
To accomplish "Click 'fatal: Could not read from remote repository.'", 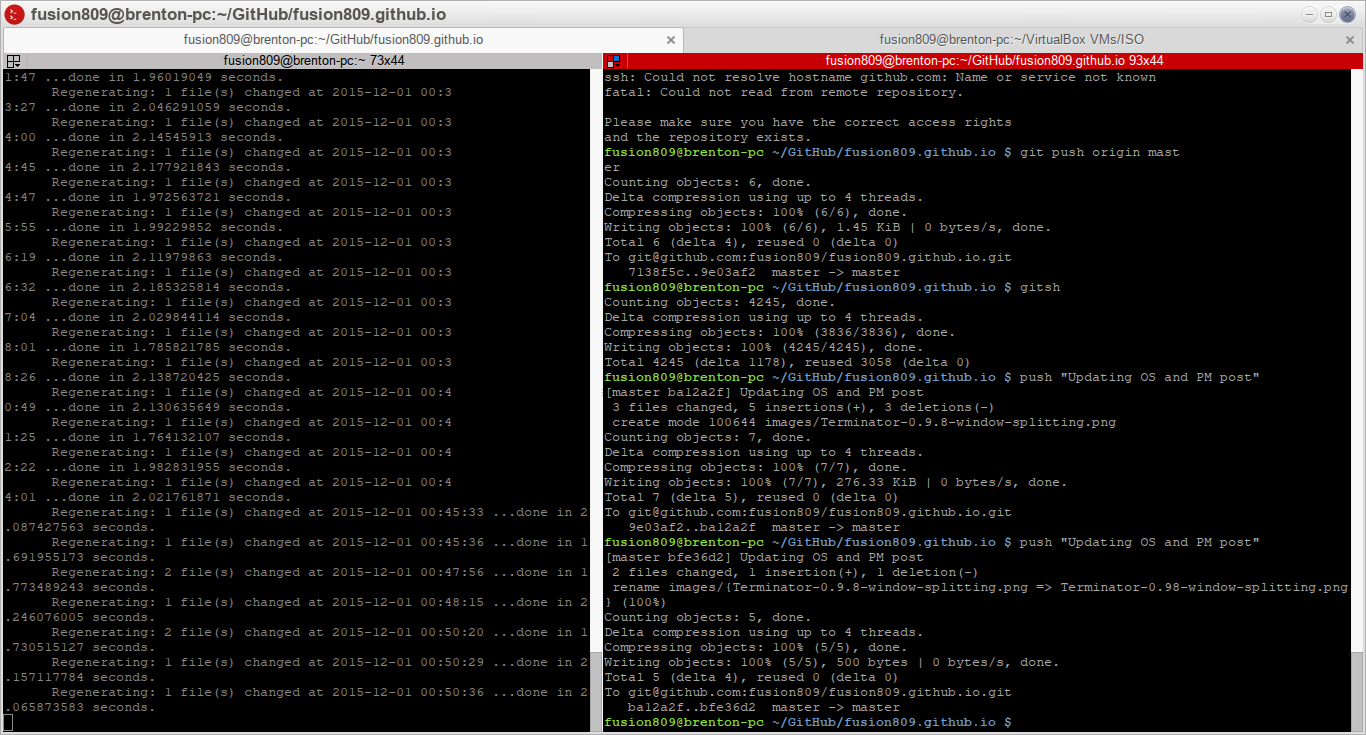I will click(x=784, y=92).
